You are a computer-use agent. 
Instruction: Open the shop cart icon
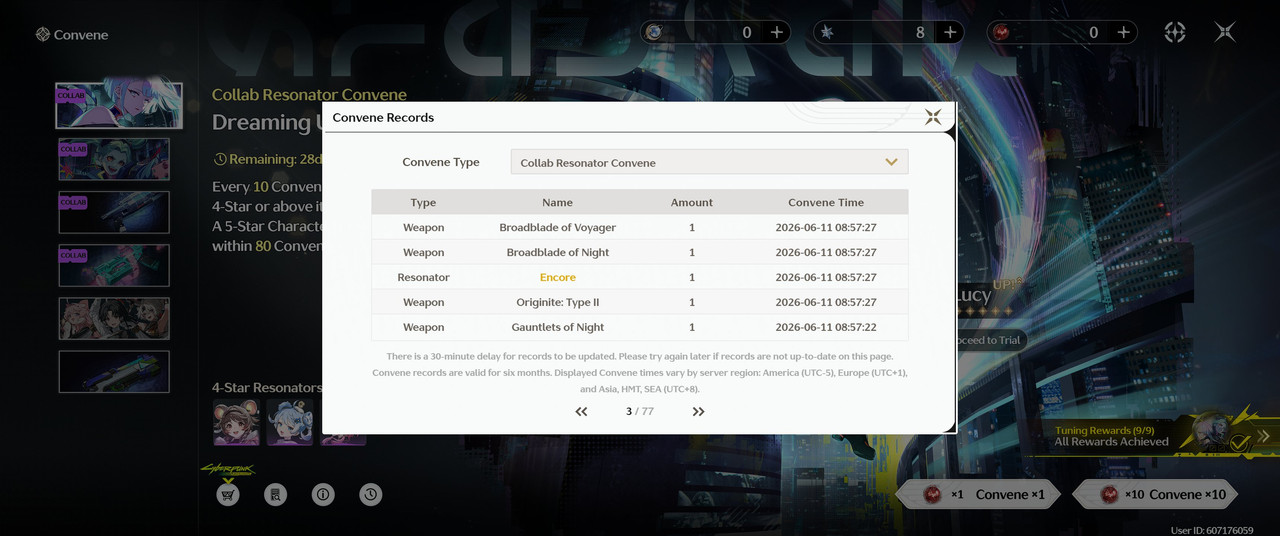click(228, 493)
